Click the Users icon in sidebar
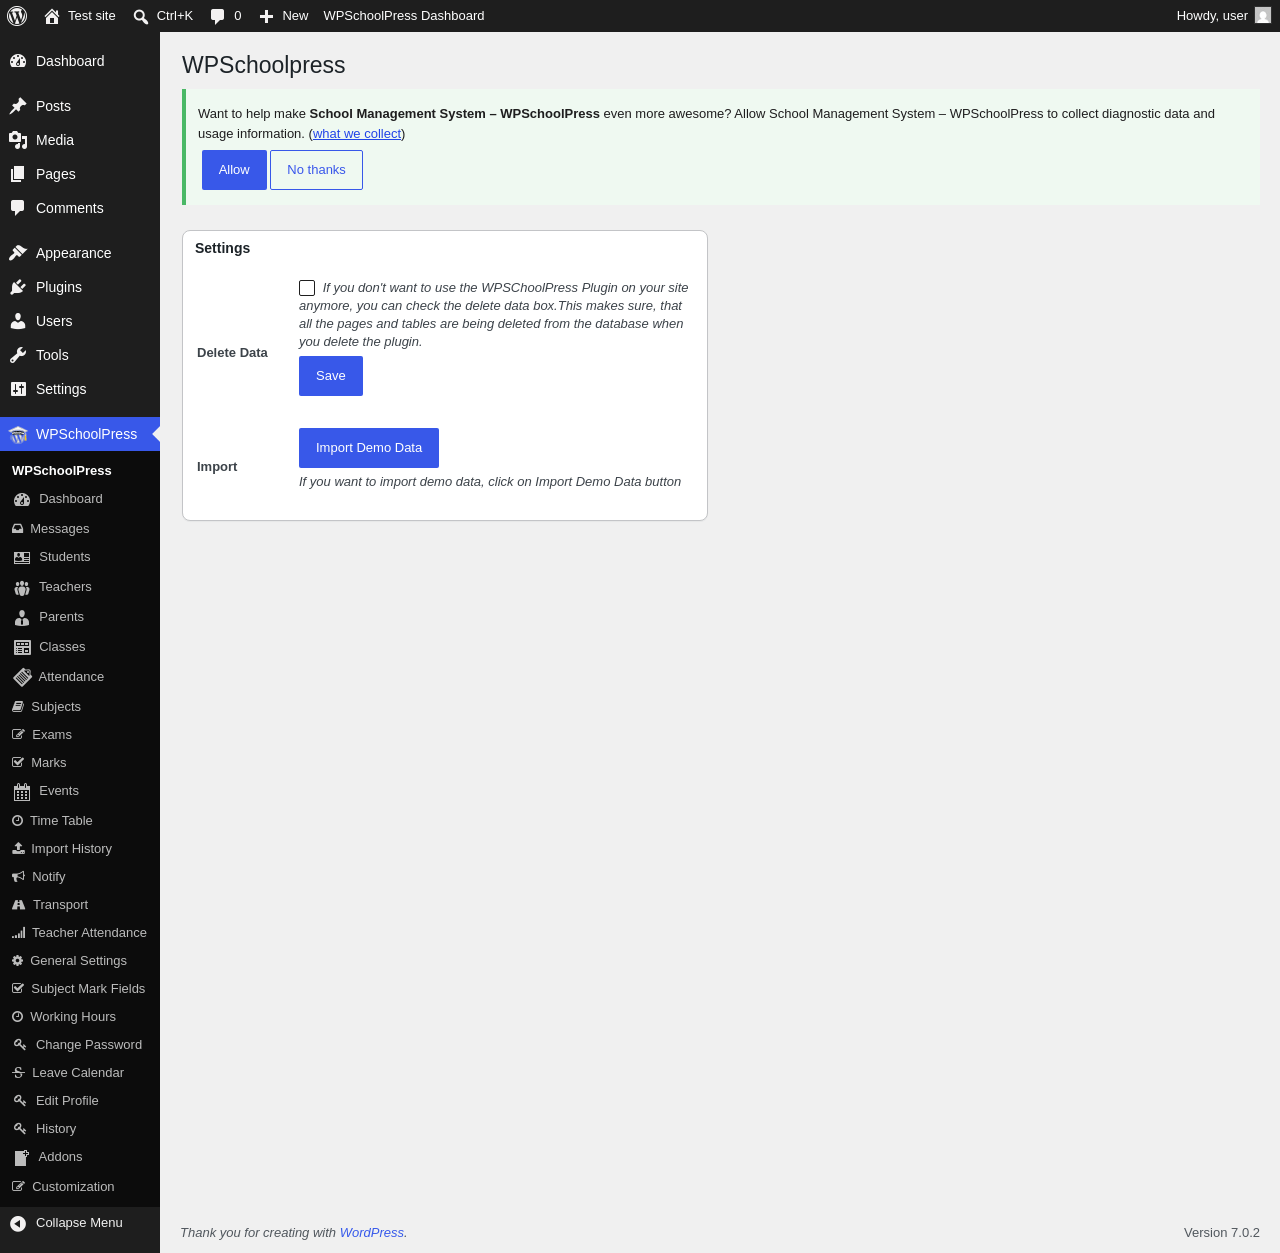Image resolution: width=1280 pixels, height=1253 pixels. pos(18,321)
